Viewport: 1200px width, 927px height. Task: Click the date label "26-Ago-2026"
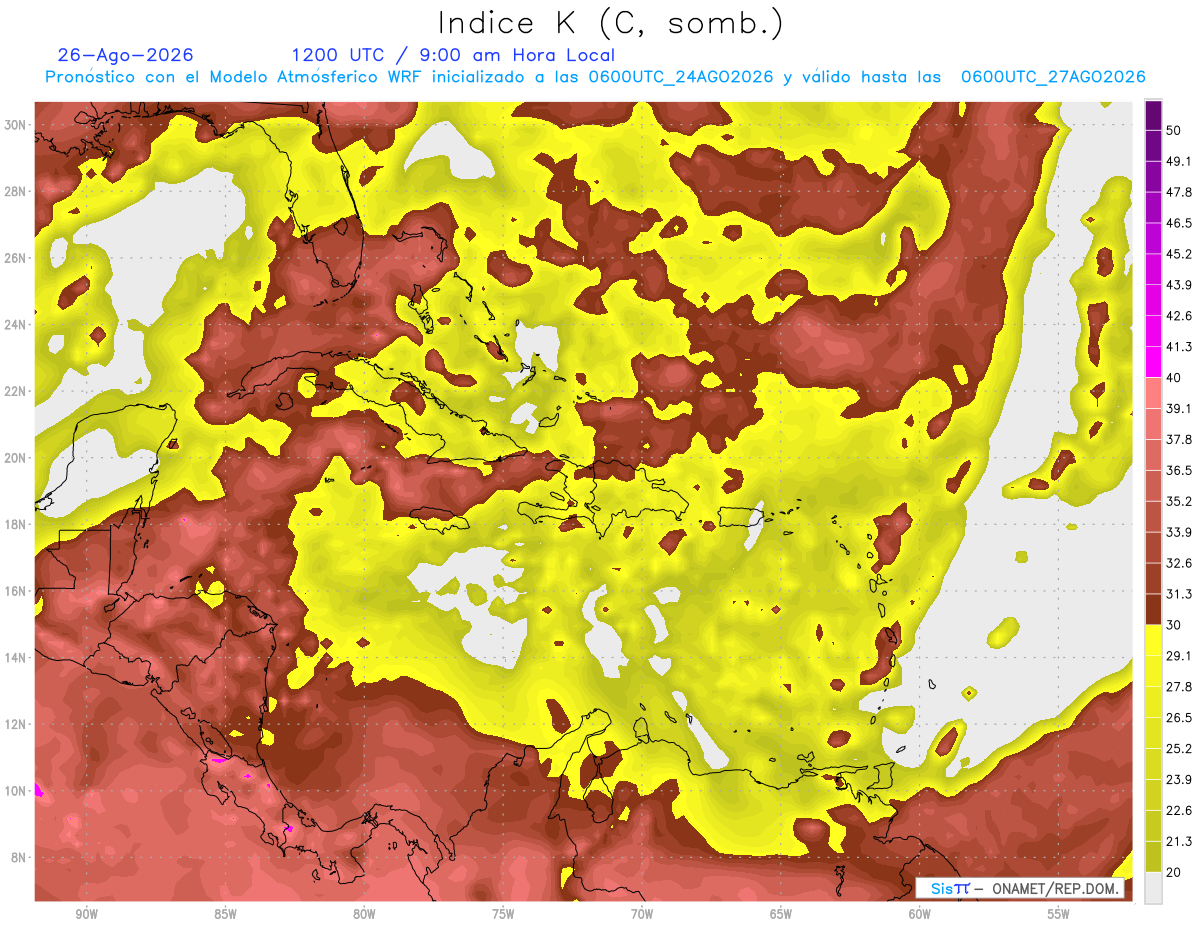pyautogui.click(x=126, y=55)
